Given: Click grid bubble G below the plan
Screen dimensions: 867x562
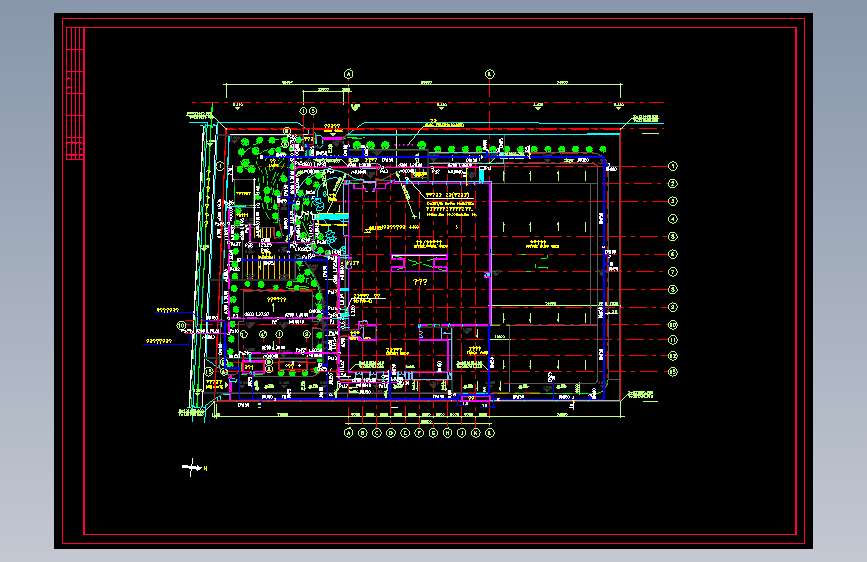Looking at the screenshot, I should [434, 433].
